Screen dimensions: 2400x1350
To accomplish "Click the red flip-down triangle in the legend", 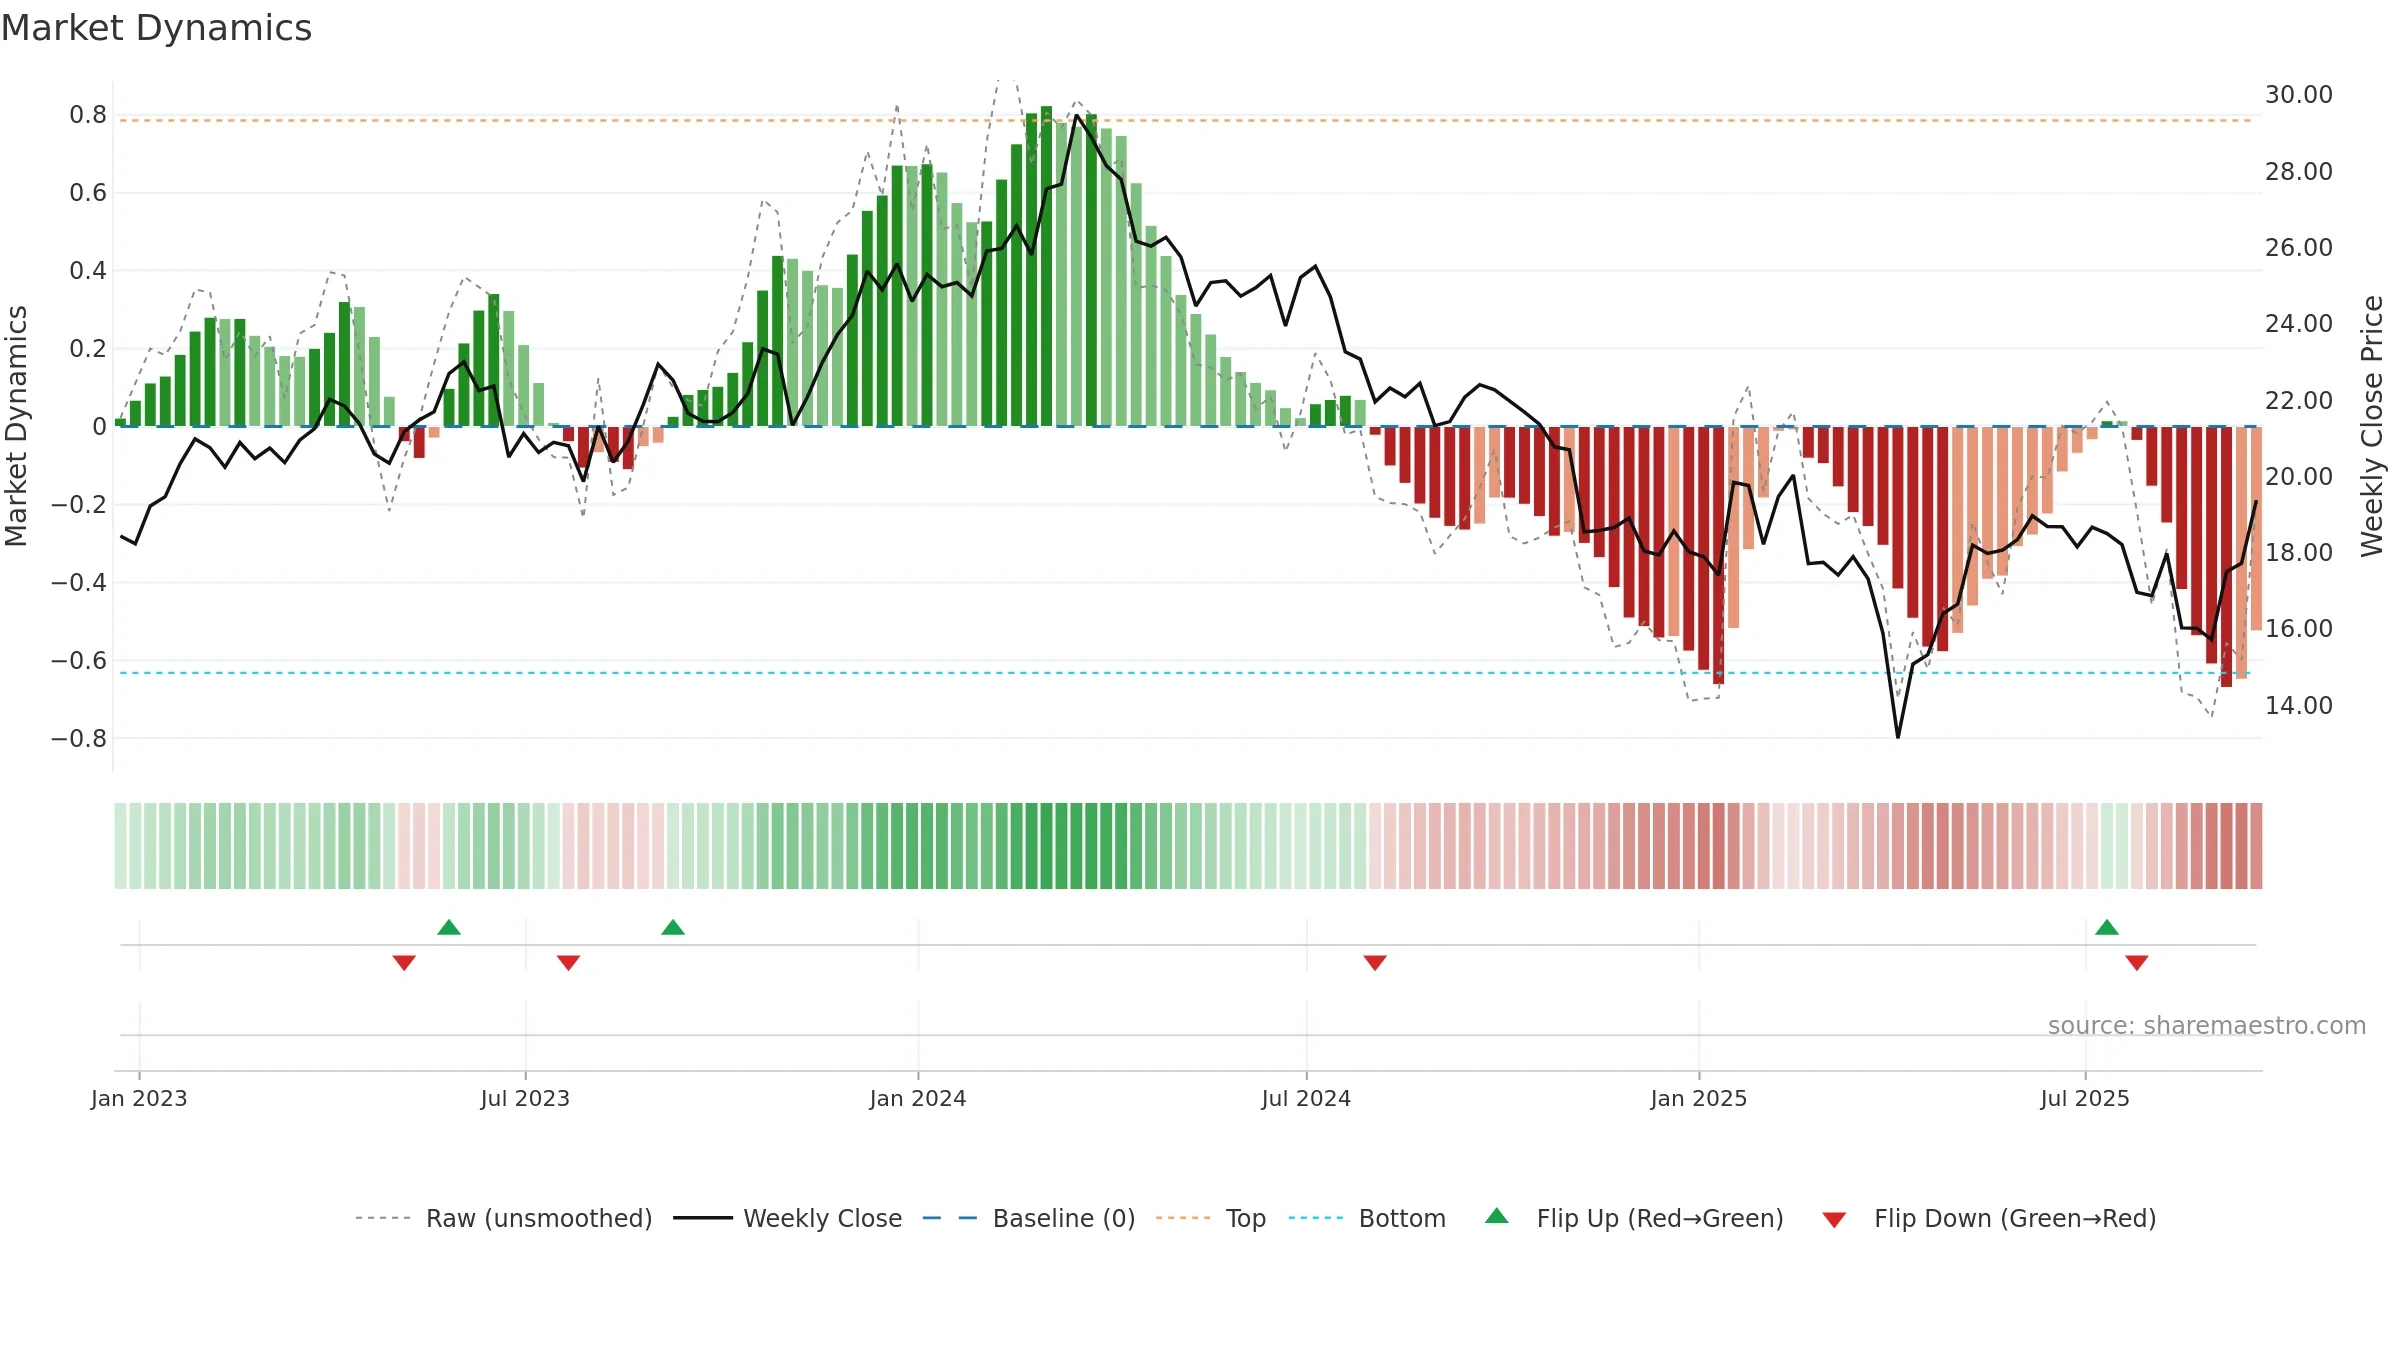I will pos(1834,1220).
